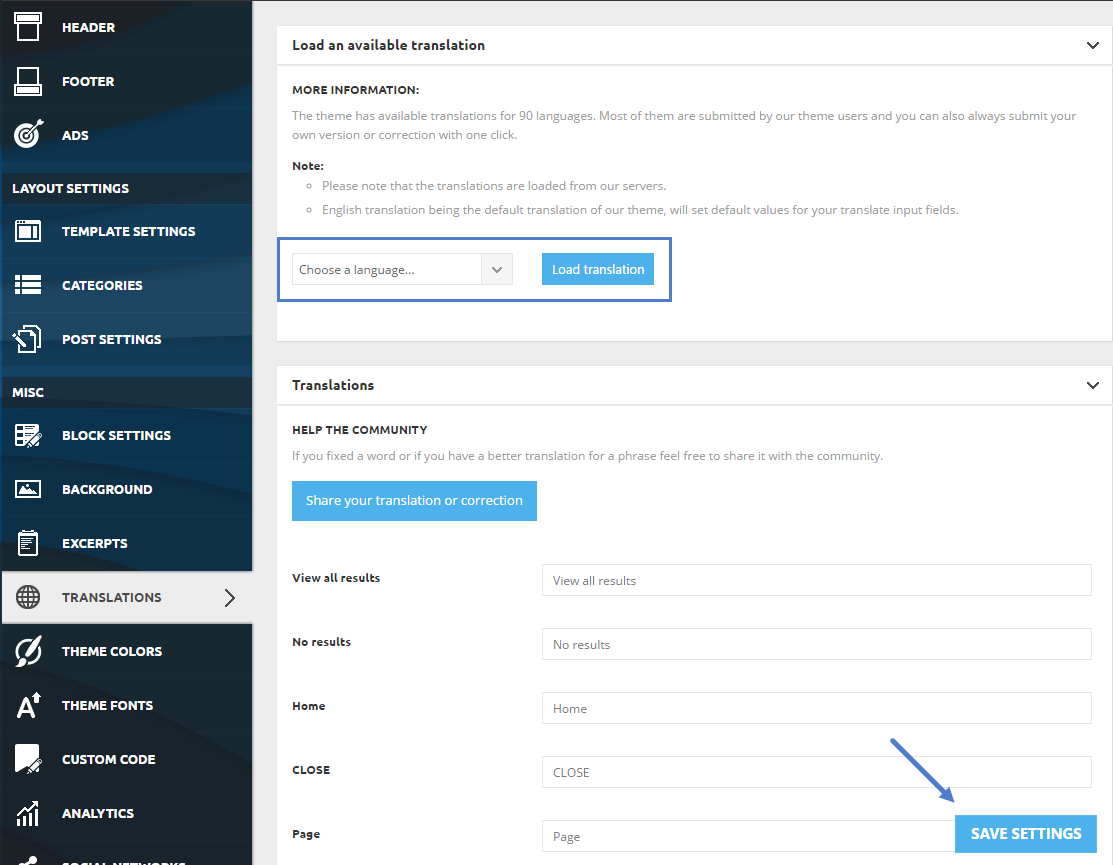Click the Translations globe icon
The image size is (1113, 865).
(28, 597)
